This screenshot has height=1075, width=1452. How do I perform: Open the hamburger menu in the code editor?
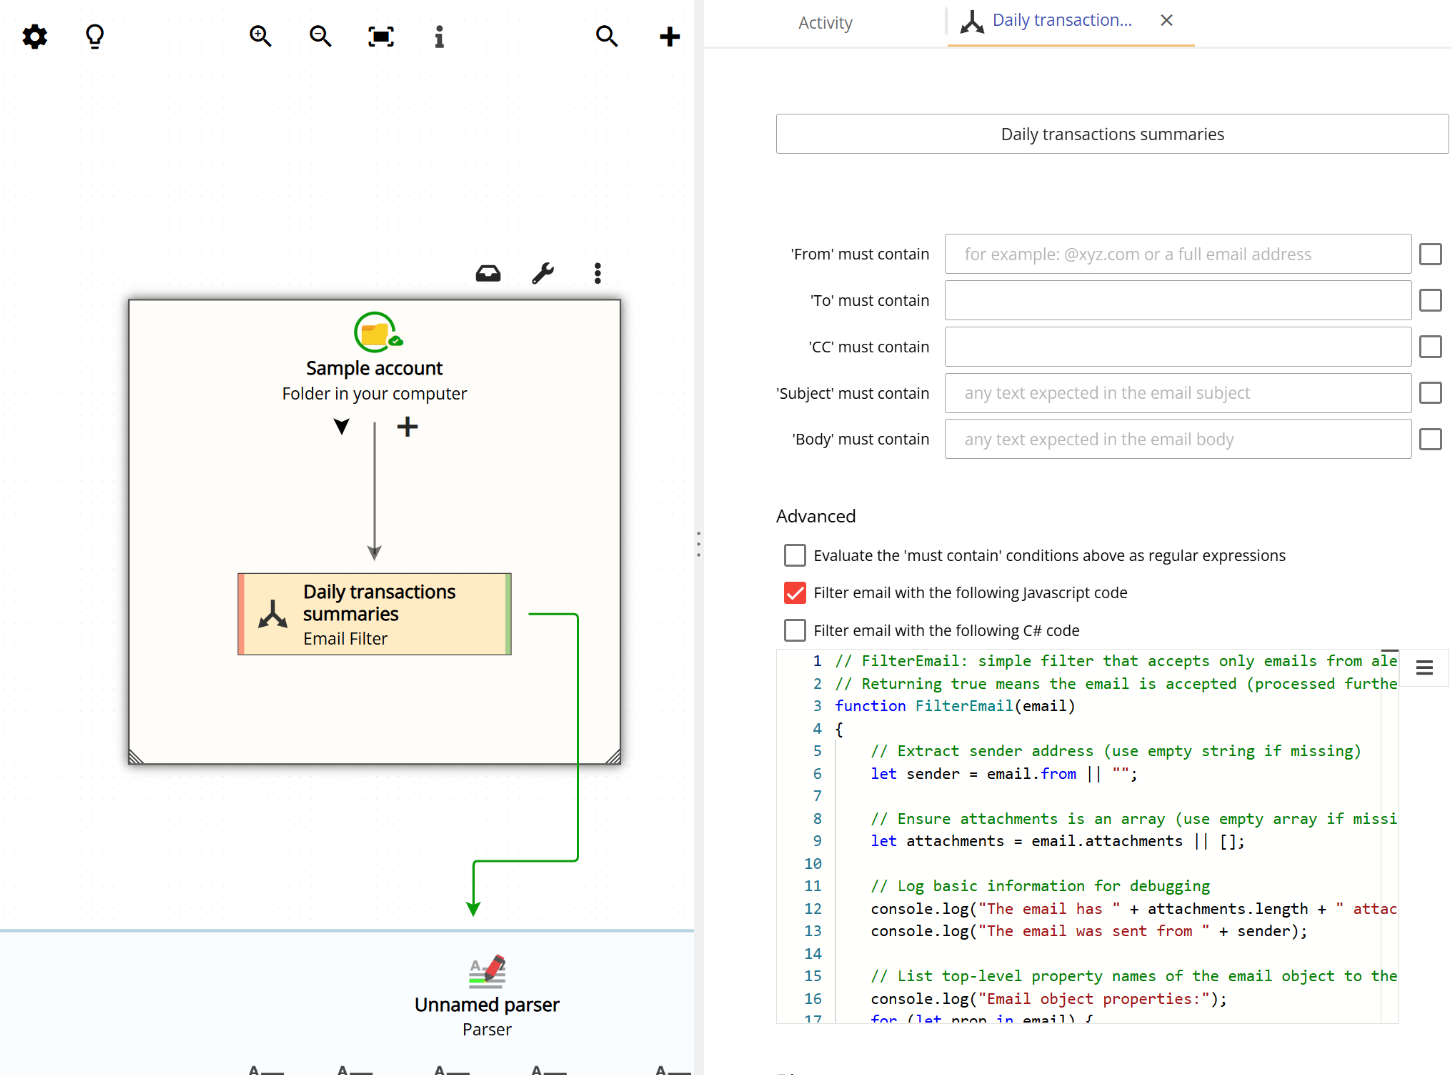pos(1424,667)
